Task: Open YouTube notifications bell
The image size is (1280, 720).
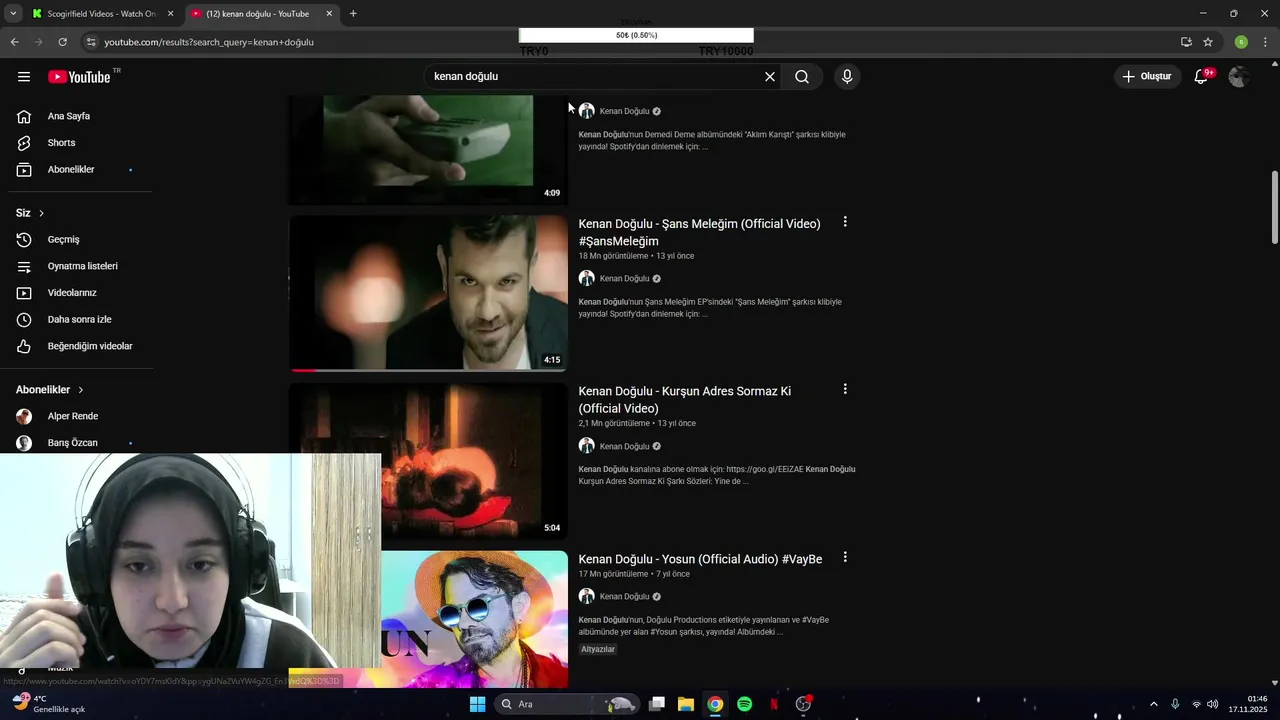Action: 1202,77
